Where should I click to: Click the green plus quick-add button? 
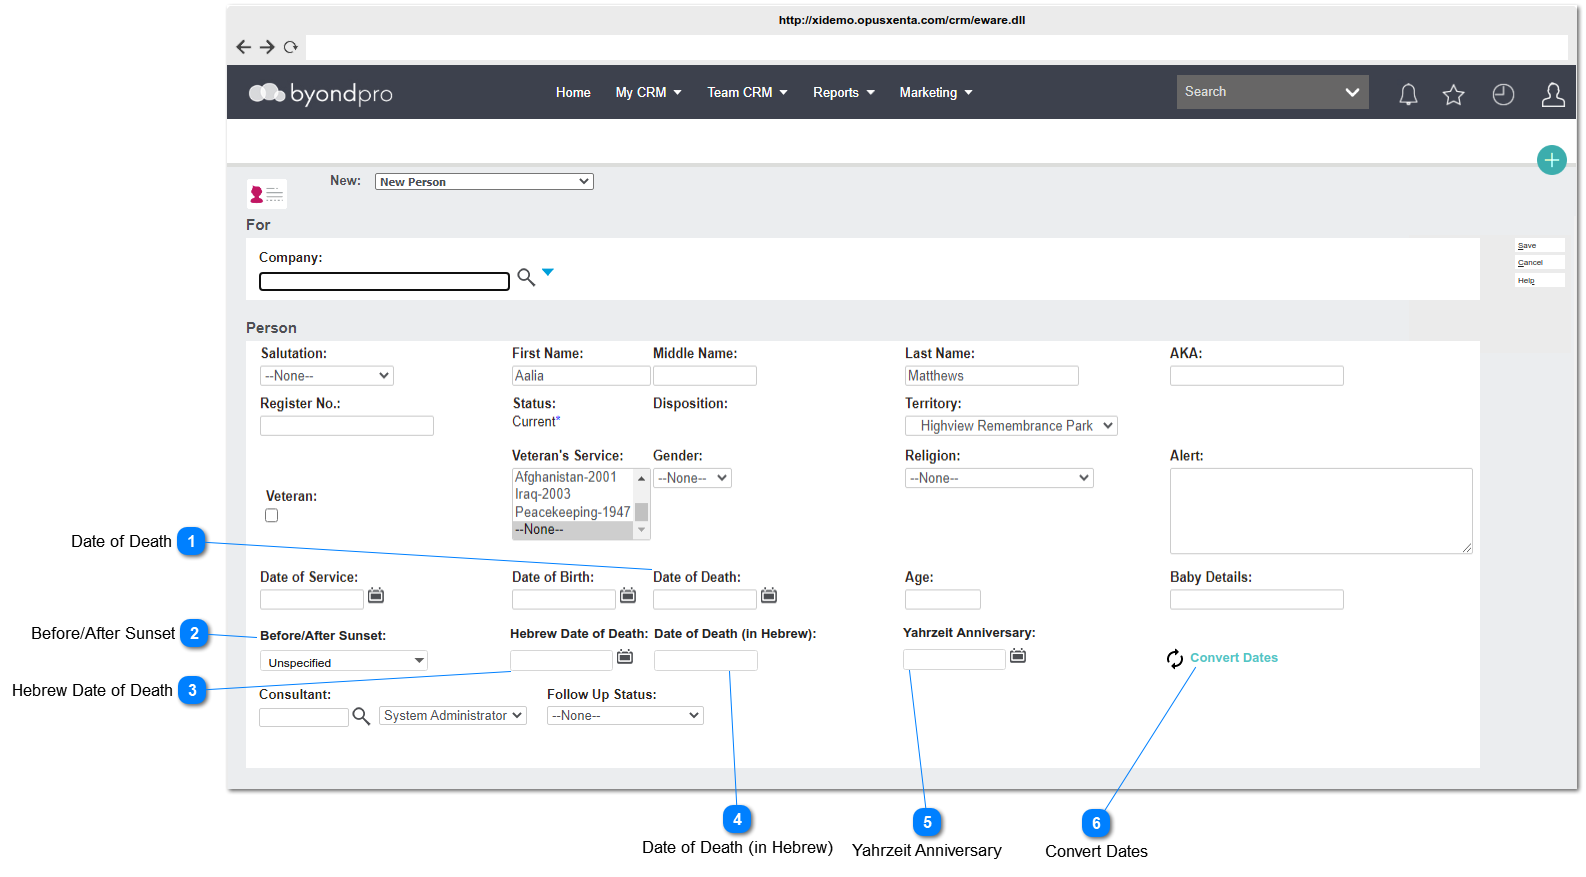pos(1551,160)
